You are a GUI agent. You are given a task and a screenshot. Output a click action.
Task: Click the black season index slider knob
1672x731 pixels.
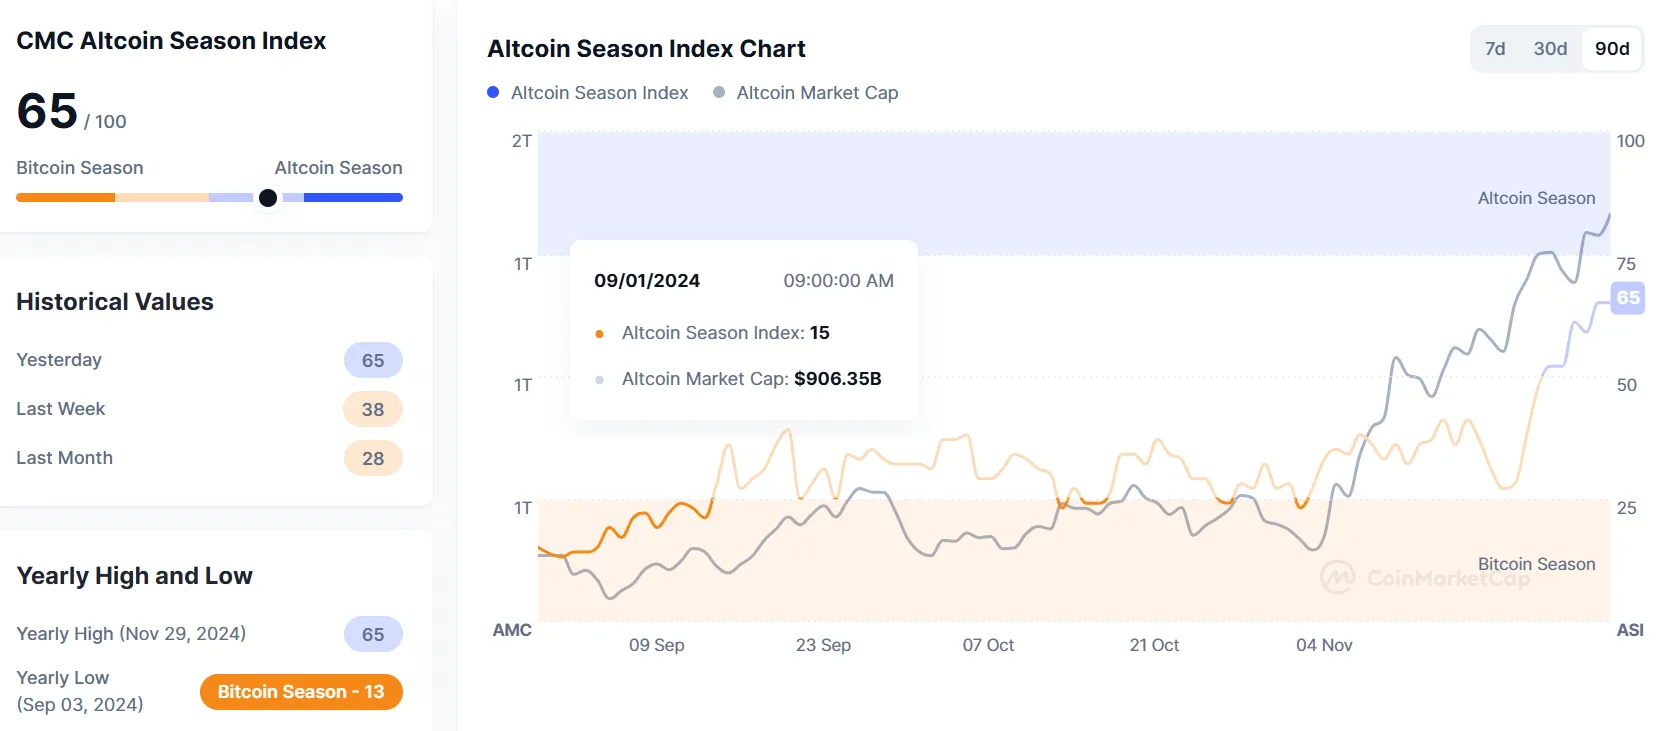pos(268,198)
